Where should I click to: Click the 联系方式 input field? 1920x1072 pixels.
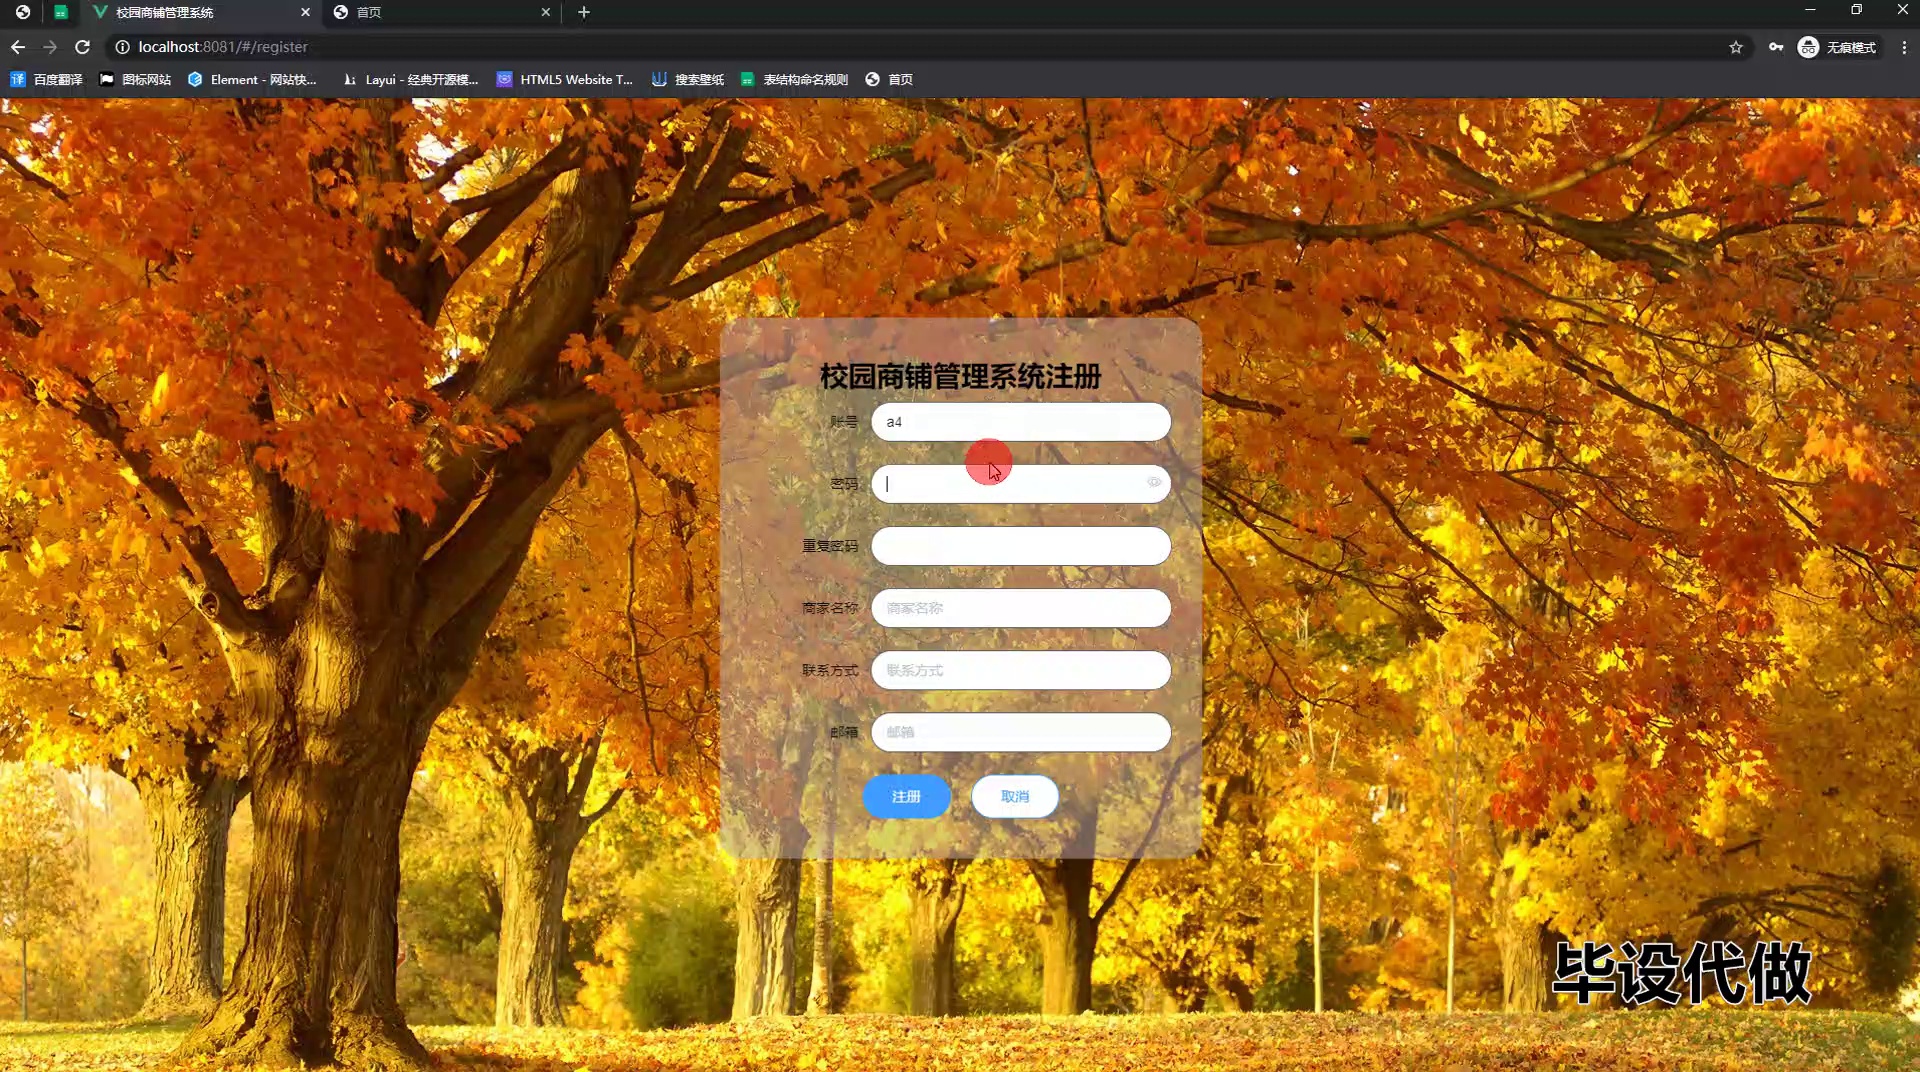click(x=1020, y=670)
